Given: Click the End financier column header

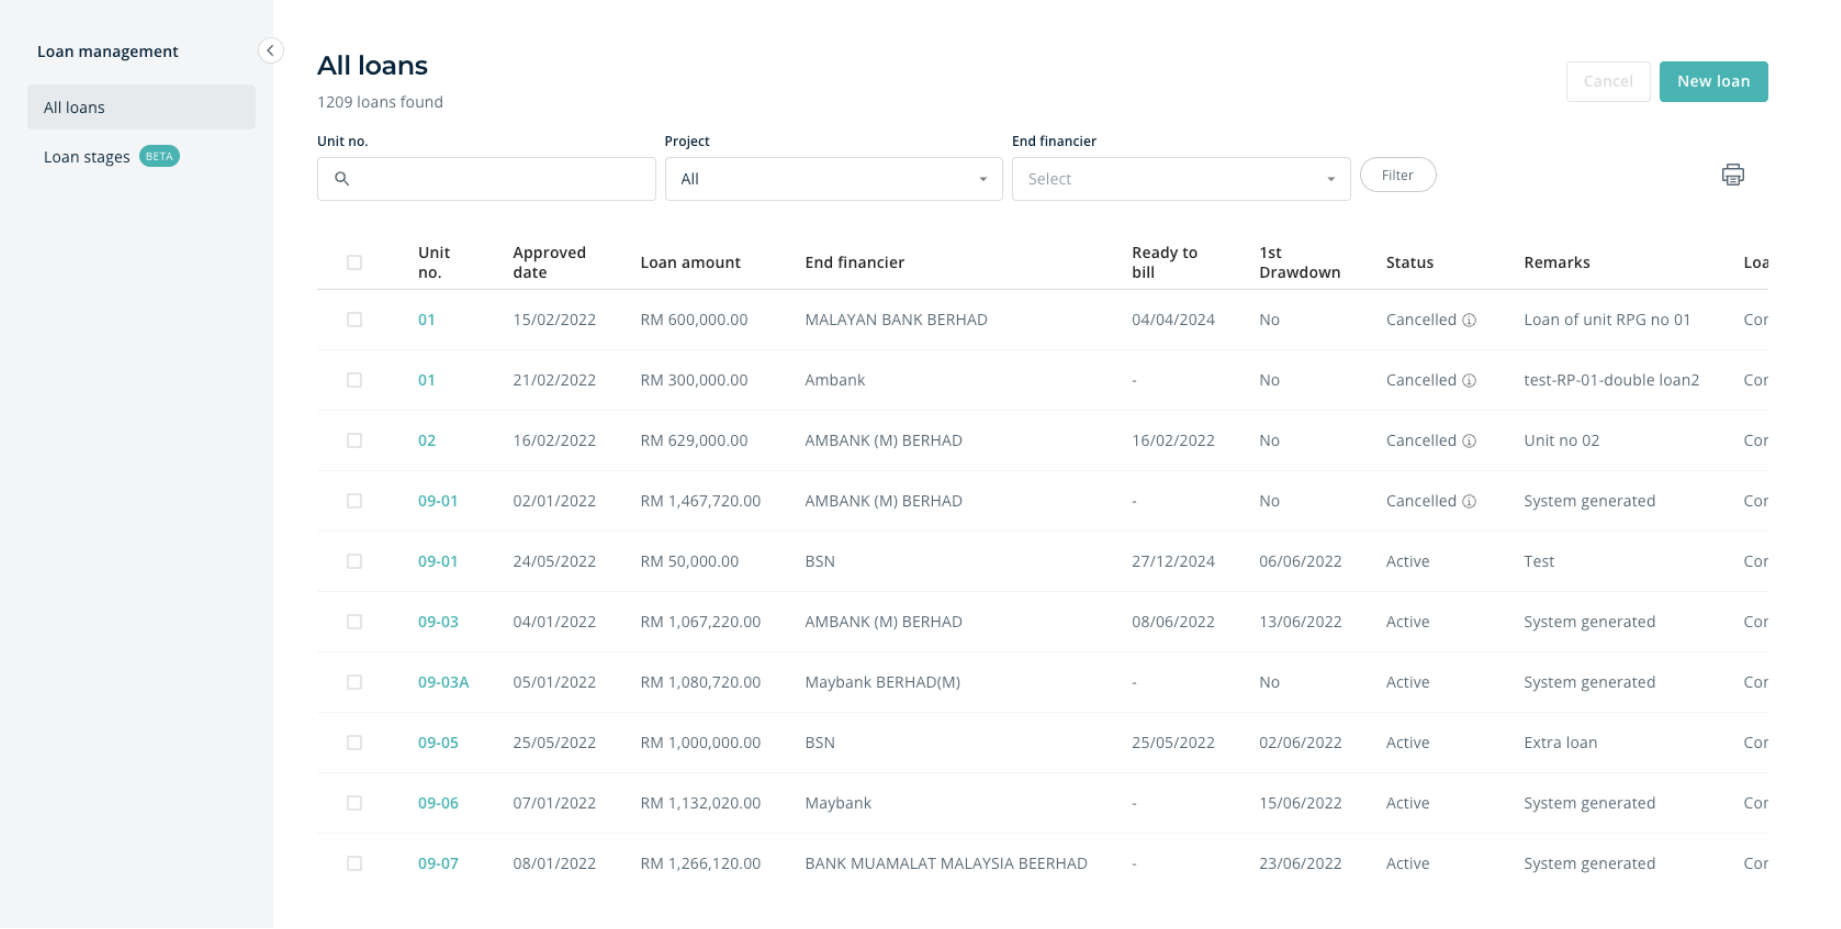Looking at the screenshot, I should (854, 262).
